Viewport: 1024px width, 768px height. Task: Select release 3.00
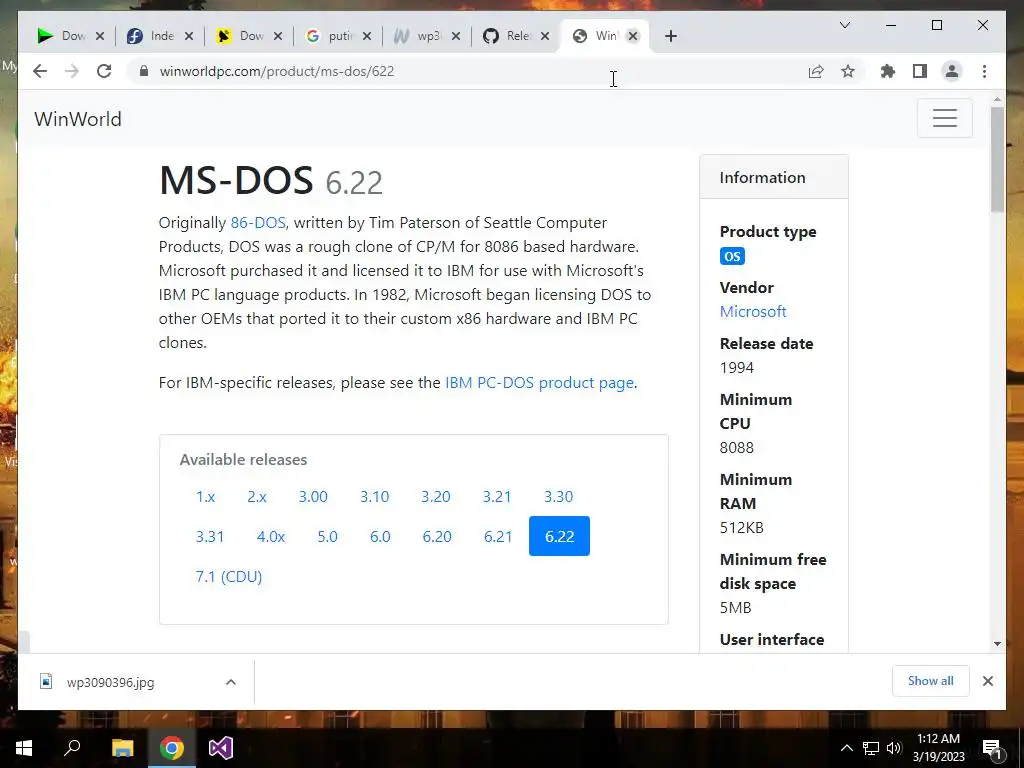[x=313, y=496]
